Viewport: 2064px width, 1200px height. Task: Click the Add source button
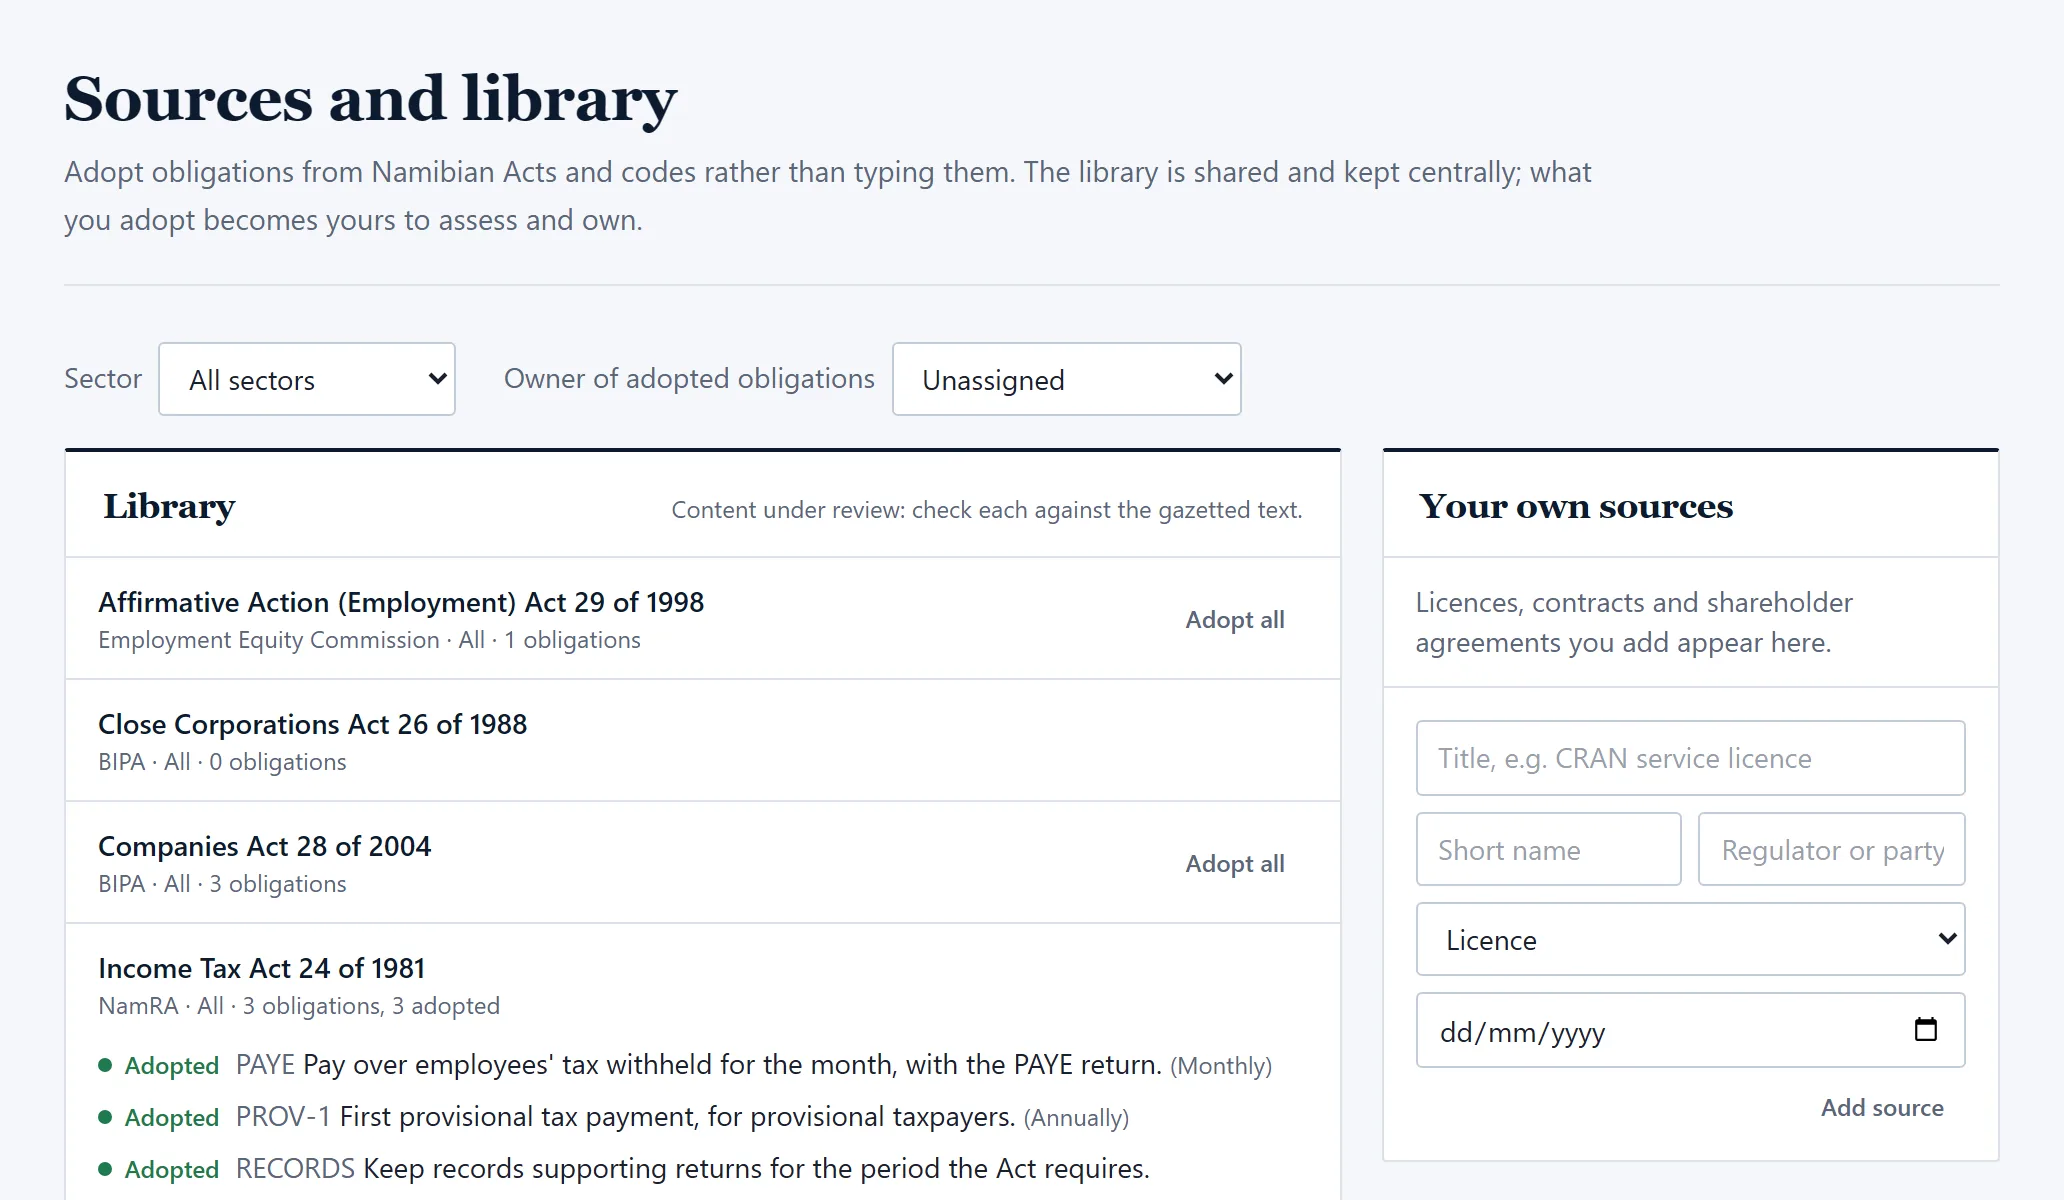click(x=1882, y=1108)
